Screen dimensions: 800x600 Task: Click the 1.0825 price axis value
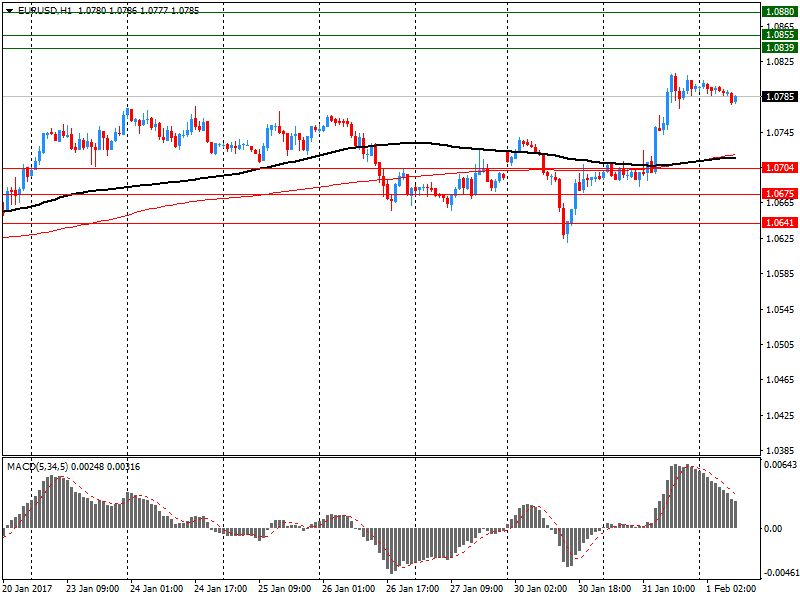(x=780, y=62)
